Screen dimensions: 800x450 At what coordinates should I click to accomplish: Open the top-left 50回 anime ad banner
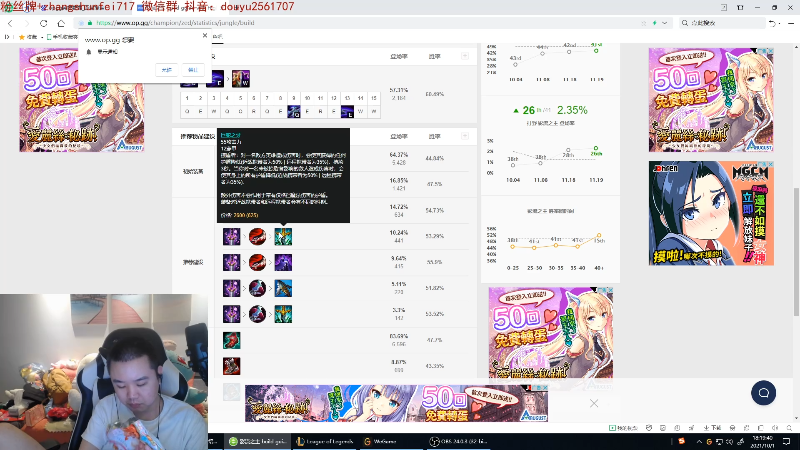click(x=82, y=100)
